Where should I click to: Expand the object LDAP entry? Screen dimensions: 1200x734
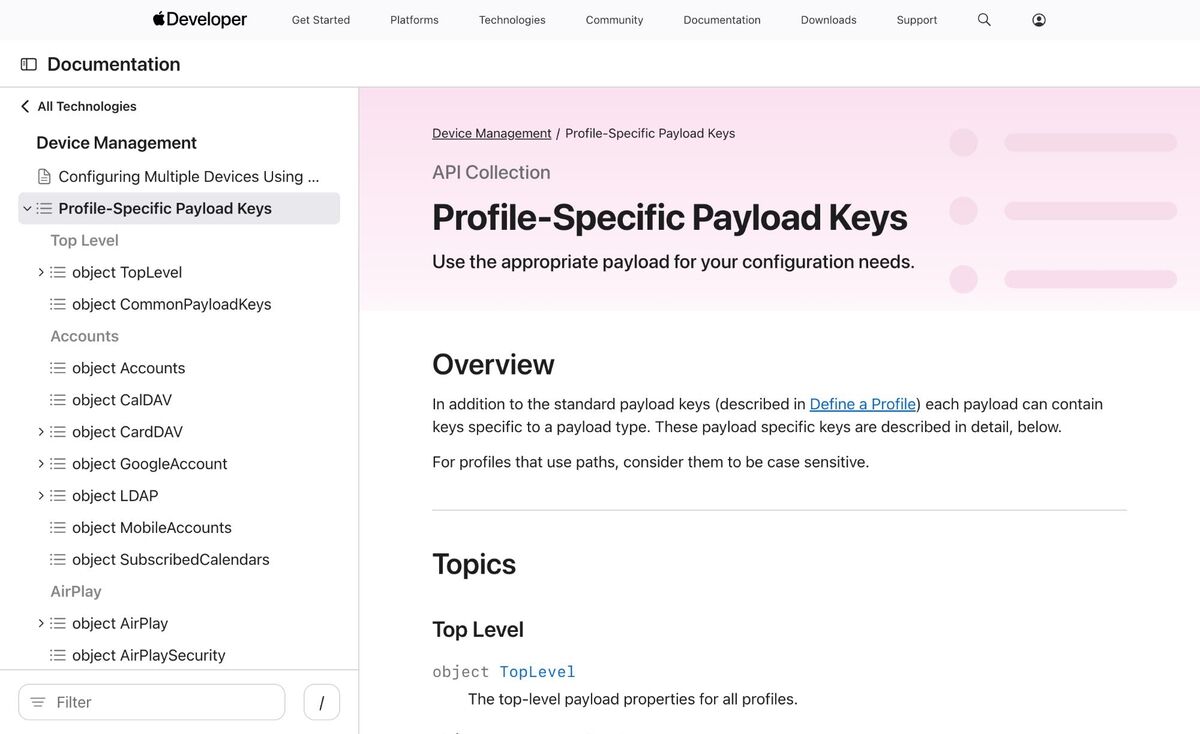[41, 496]
